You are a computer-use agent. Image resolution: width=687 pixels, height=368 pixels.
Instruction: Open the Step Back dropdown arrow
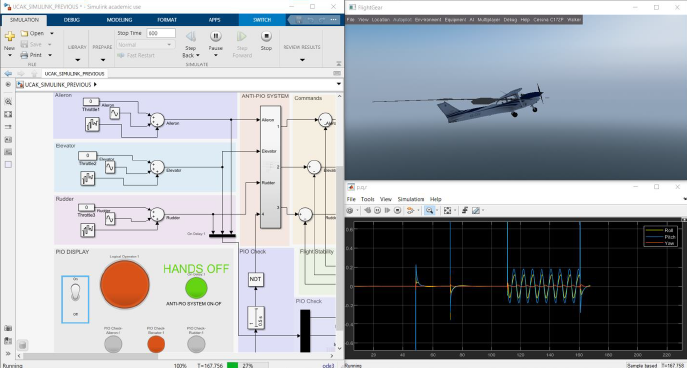(198, 56)
